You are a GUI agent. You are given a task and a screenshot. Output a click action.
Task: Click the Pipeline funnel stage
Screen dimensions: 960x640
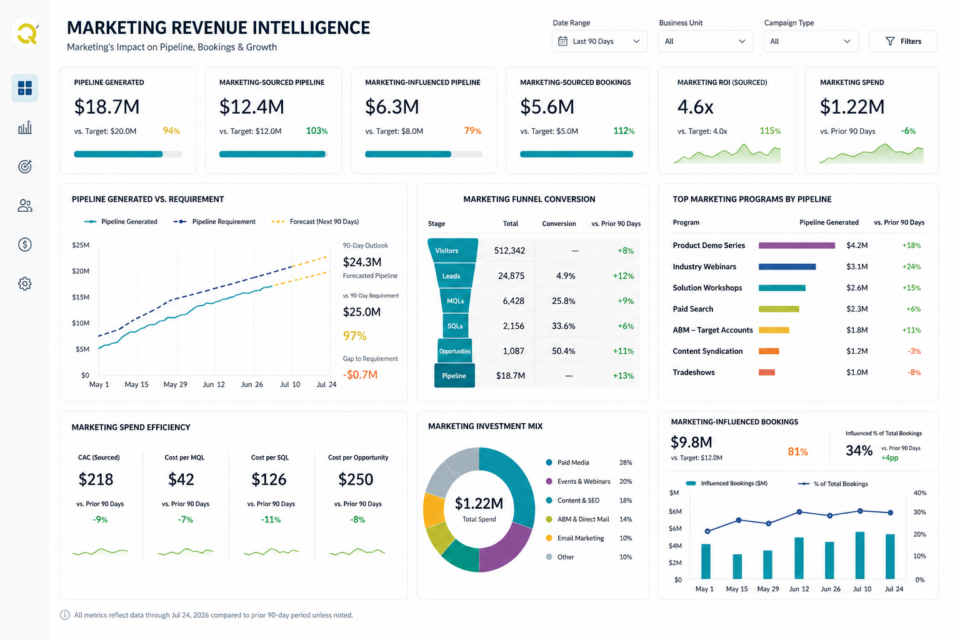(x=454, y=375)
